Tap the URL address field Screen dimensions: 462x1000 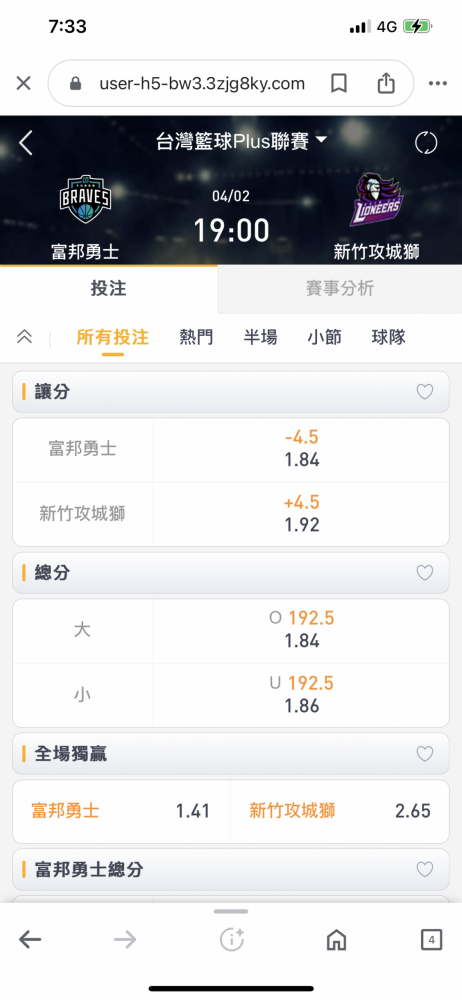(202, 84)
